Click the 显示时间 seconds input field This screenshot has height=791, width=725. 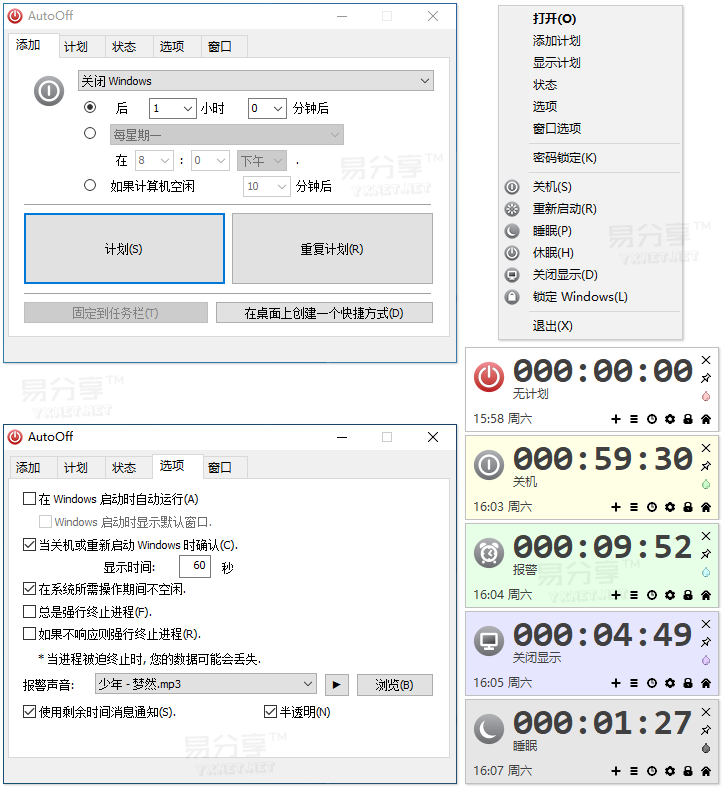coord(195,566)
